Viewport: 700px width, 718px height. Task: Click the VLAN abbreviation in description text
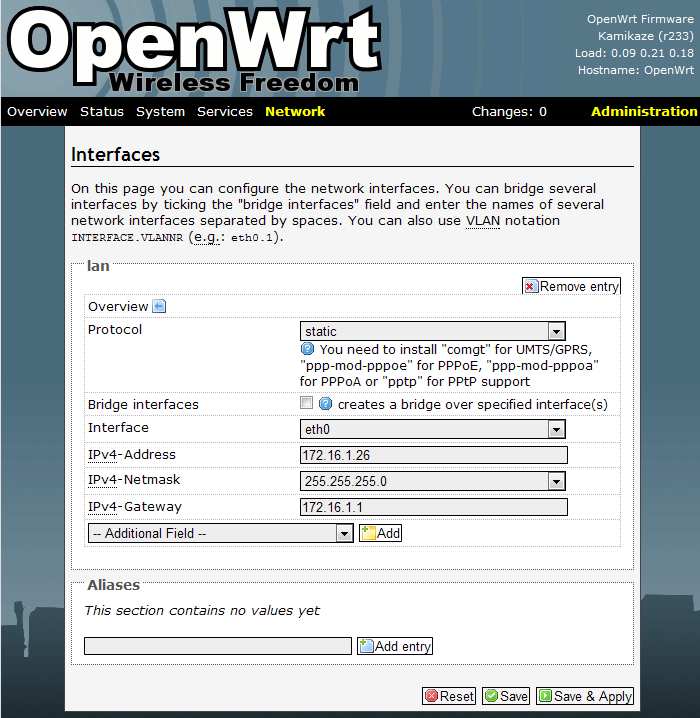[x=483, y=221]
